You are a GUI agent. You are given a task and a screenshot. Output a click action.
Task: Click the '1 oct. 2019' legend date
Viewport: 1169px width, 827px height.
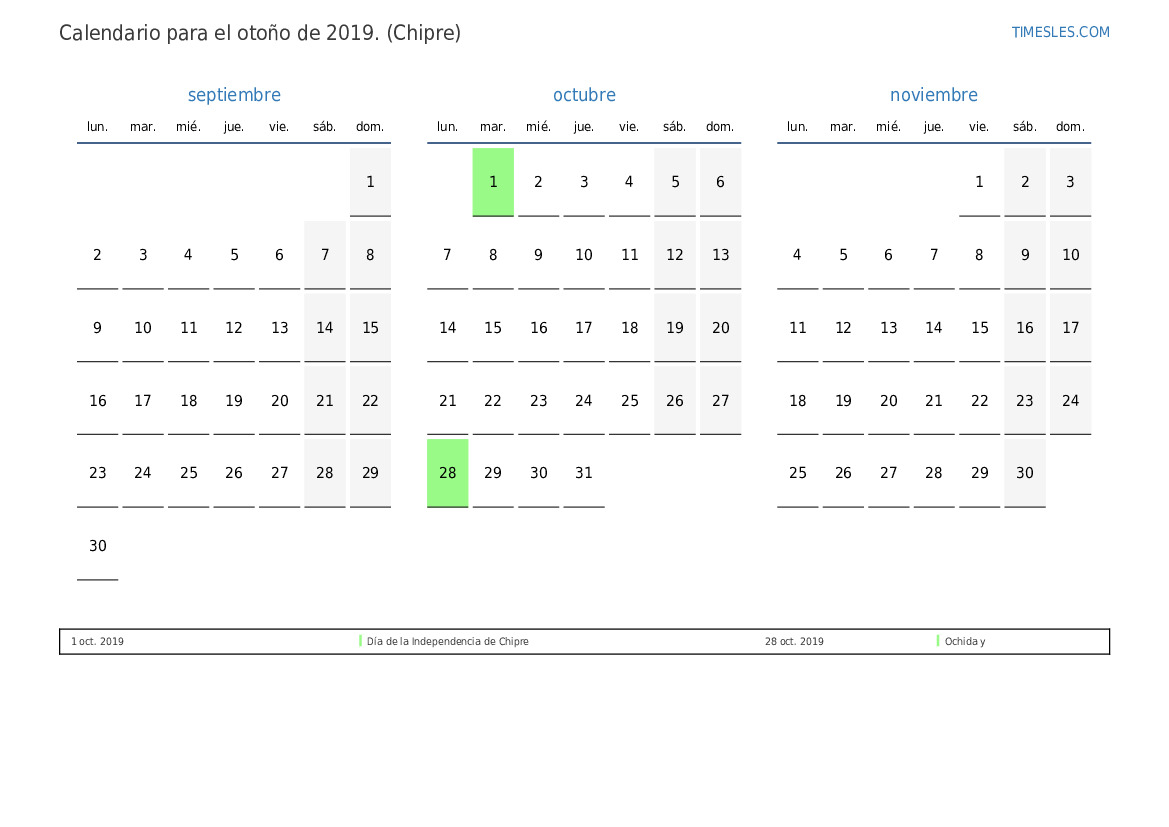(x=97, y=642)
